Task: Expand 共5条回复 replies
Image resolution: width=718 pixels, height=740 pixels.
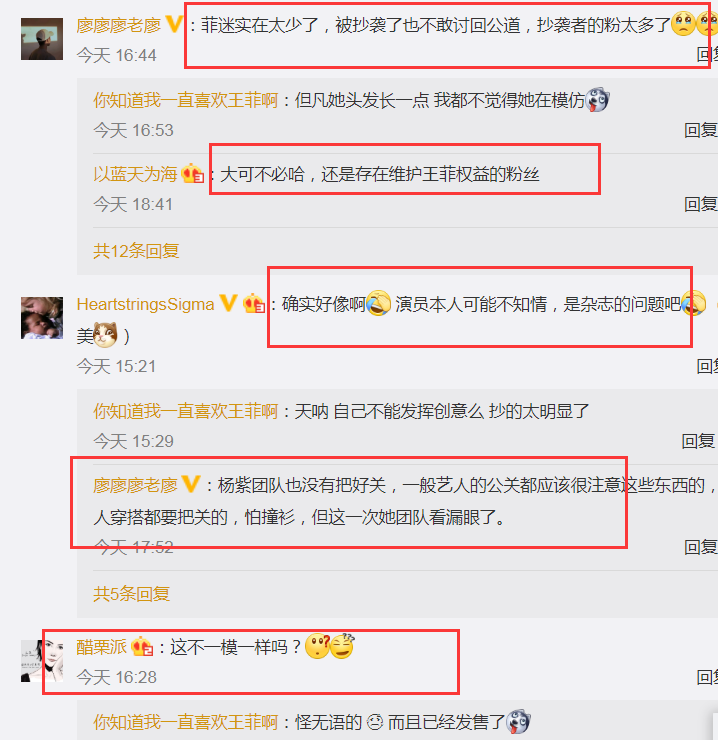Action: [x=131, y=593]
